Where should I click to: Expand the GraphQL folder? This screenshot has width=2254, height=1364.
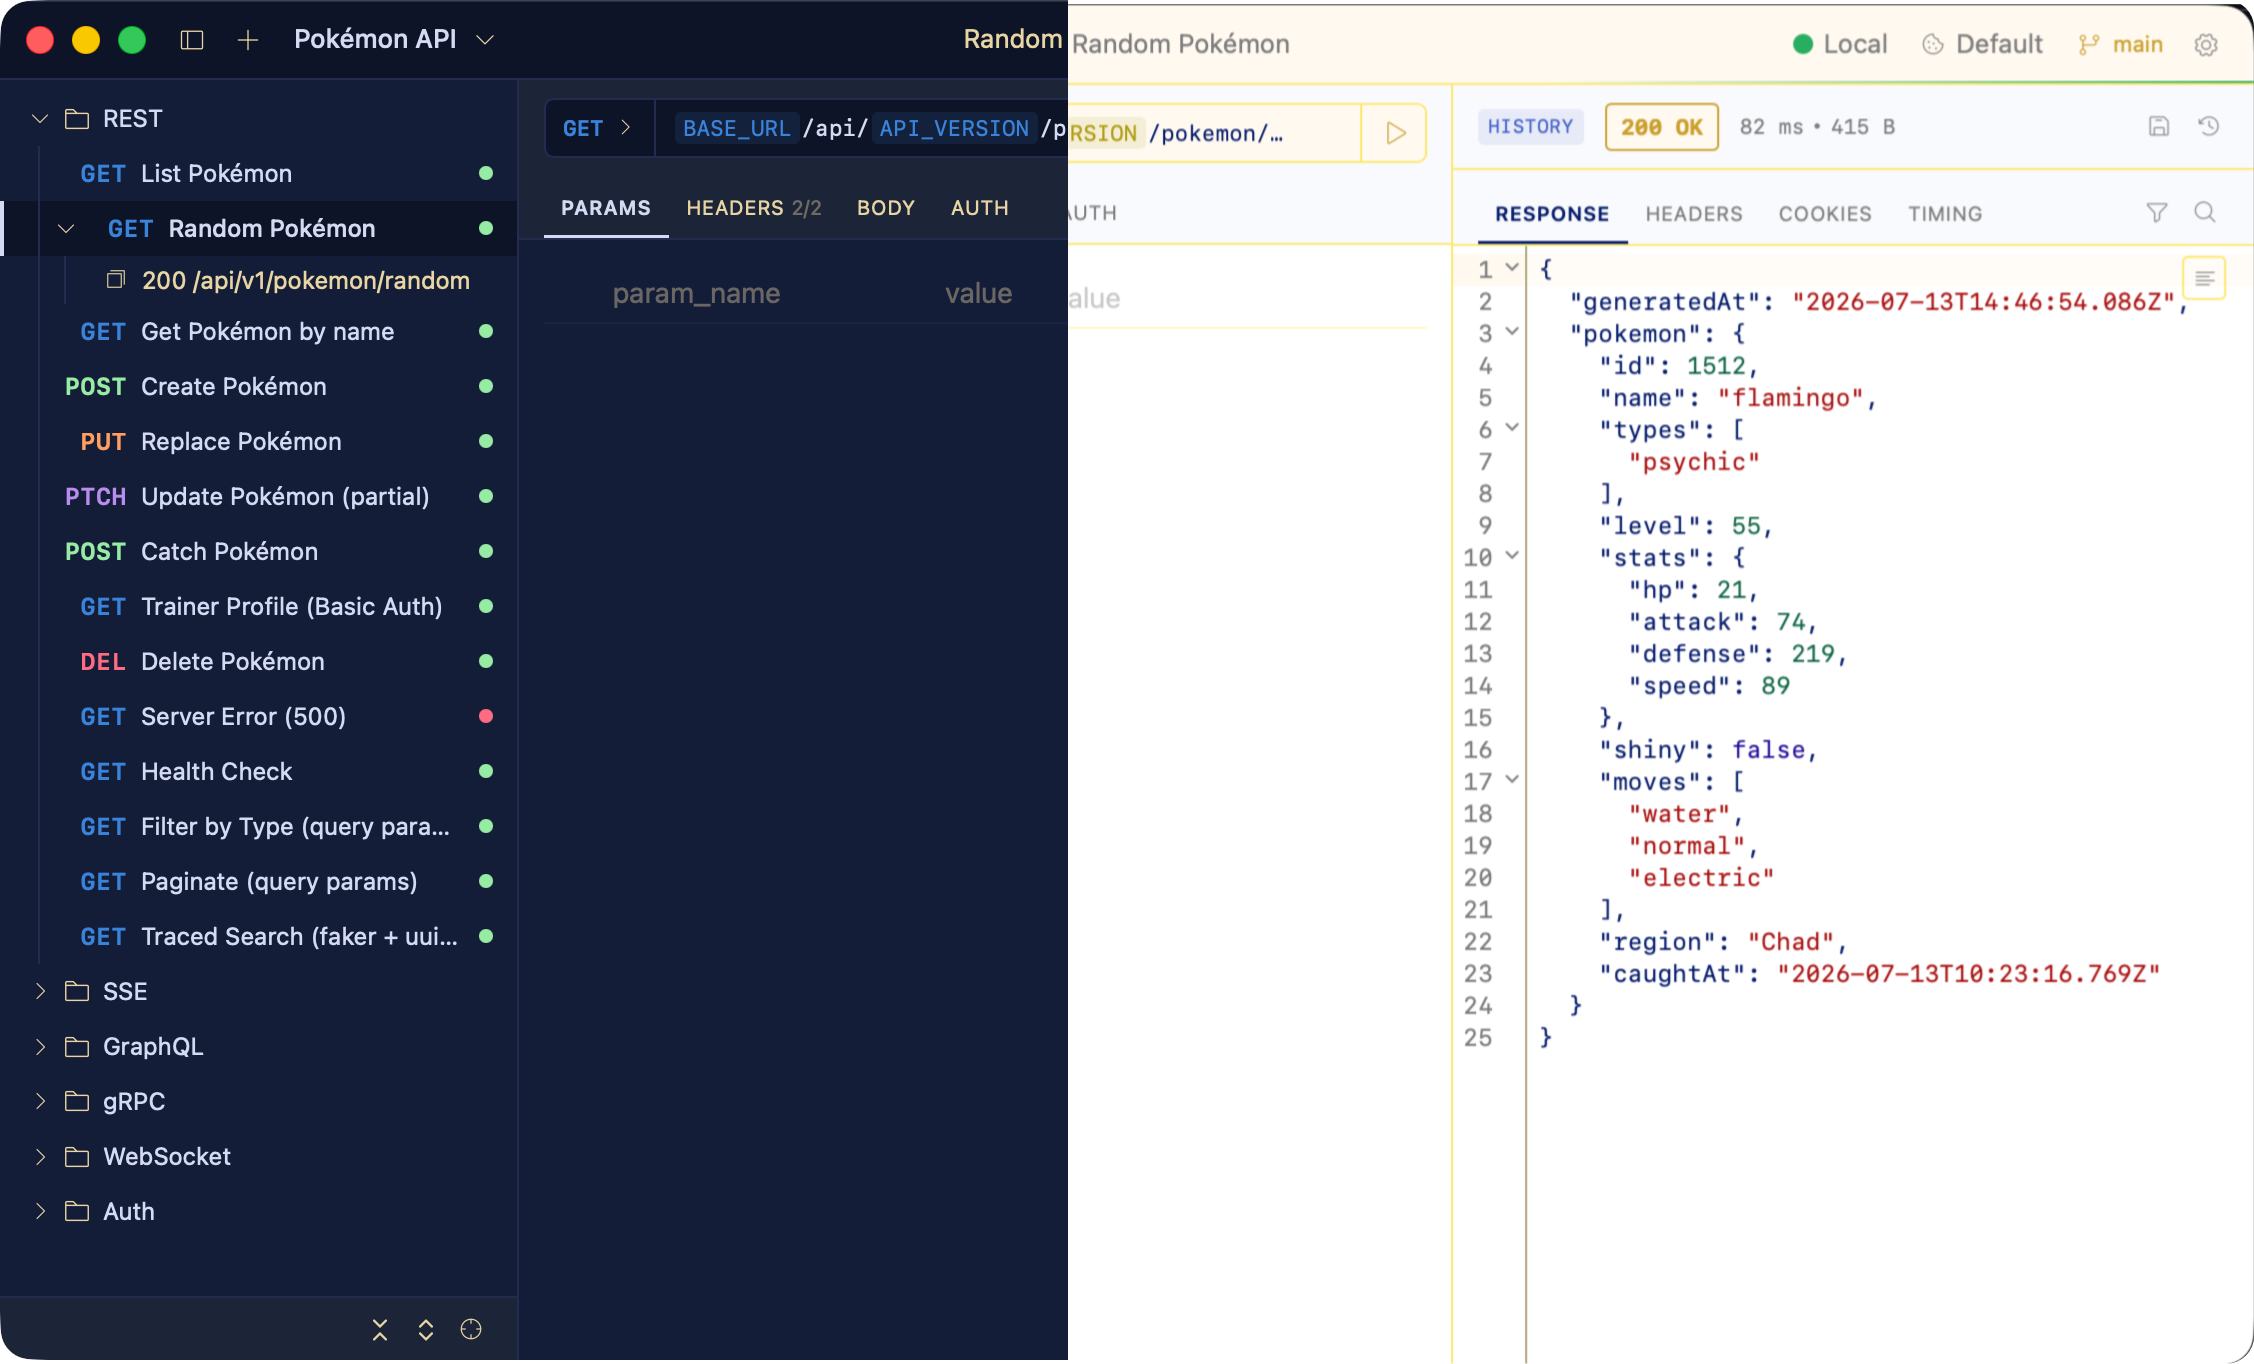[40, 1046]
